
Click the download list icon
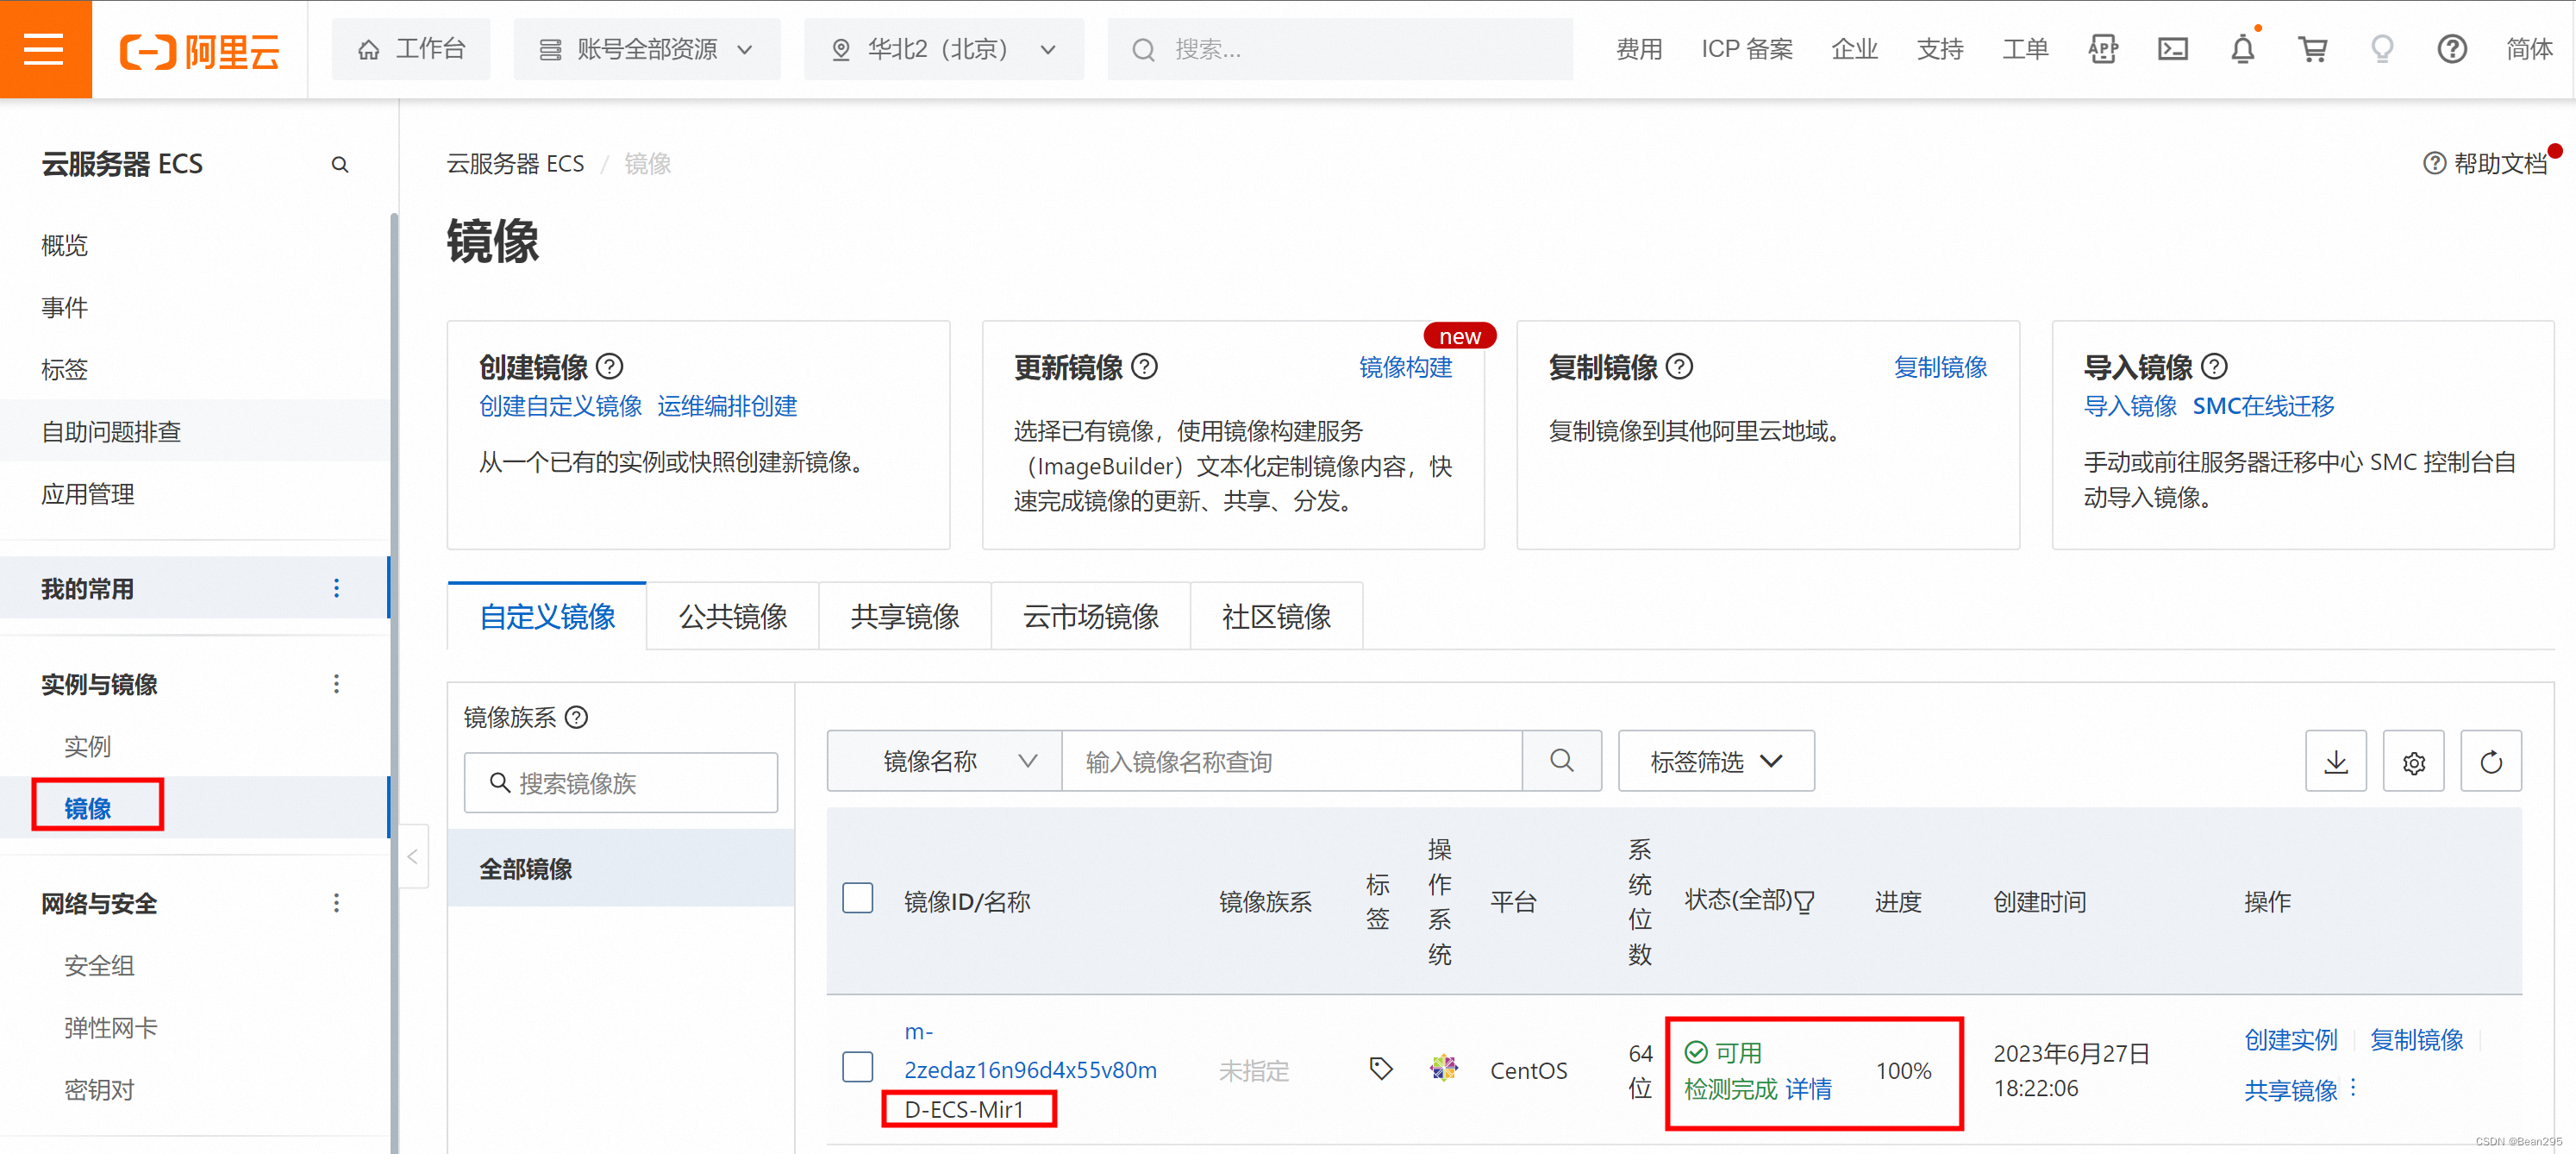[x=2335, y=762]
